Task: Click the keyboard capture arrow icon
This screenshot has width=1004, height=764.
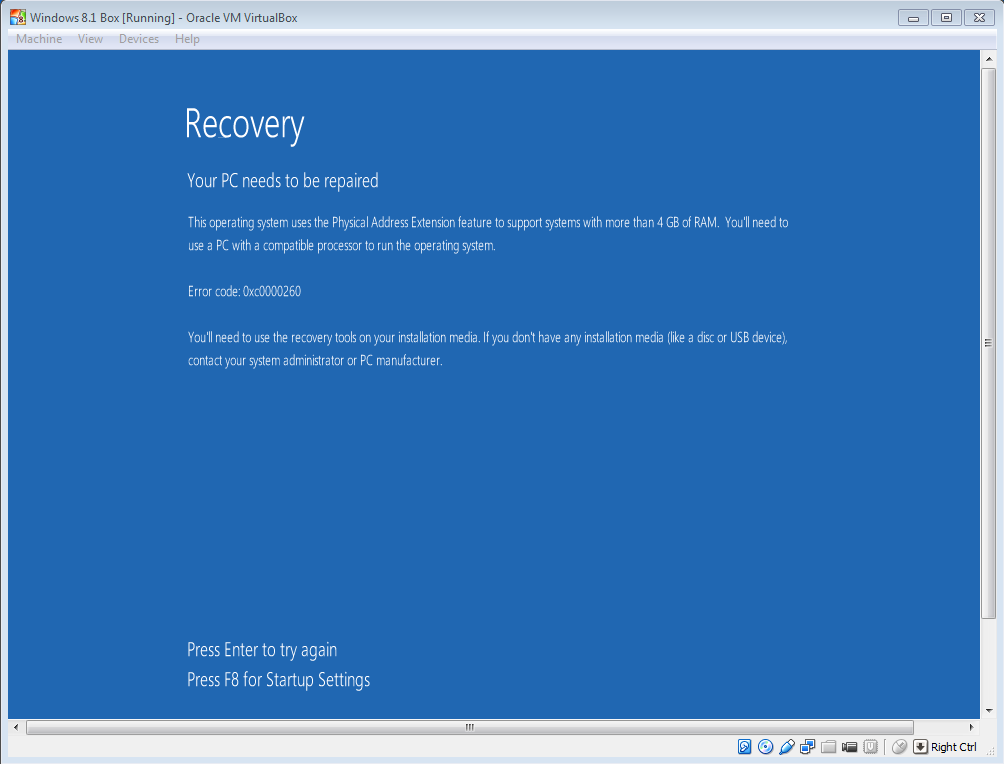Action: point(920,747)
